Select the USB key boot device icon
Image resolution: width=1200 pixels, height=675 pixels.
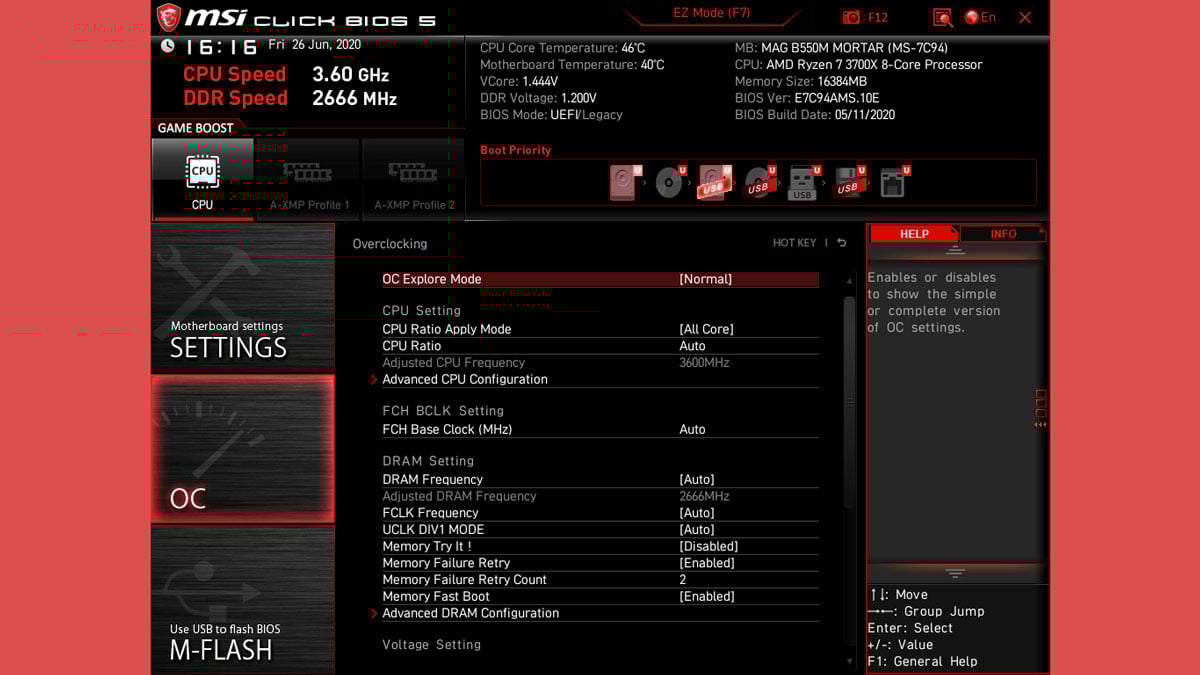click(803, 183)
